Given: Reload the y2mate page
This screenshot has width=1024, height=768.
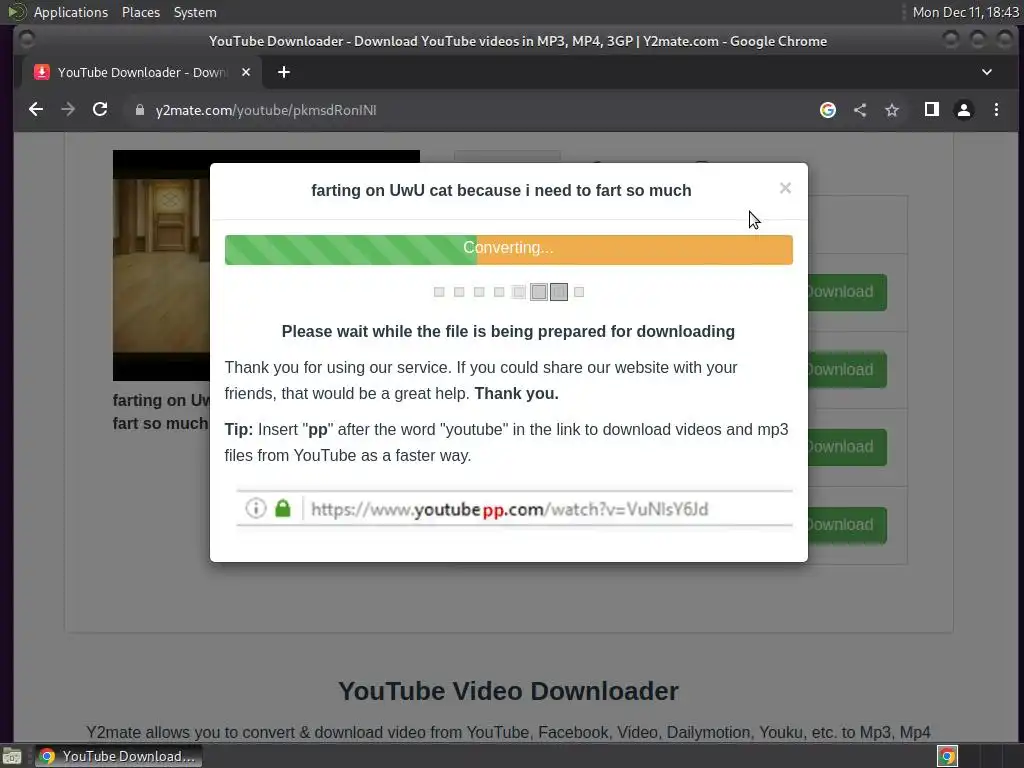Looking at the screenshot, I should pos(100,110).
